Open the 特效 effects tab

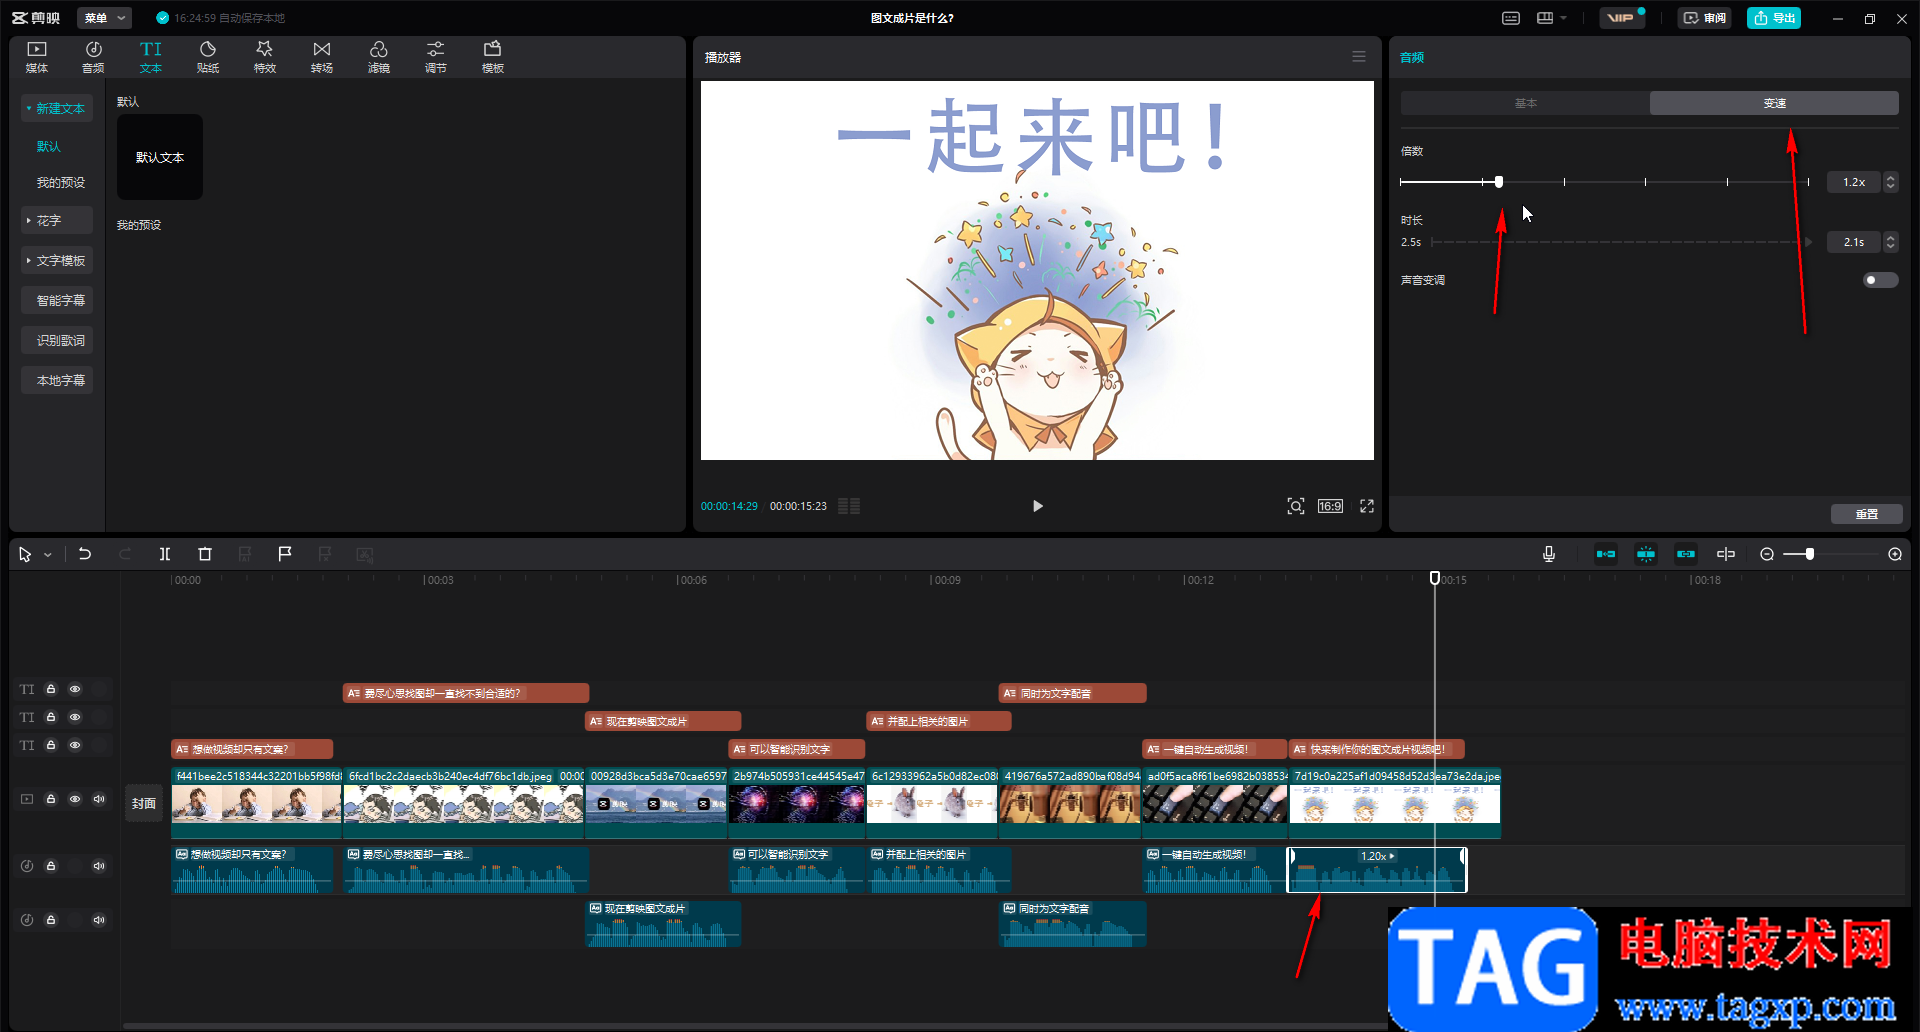coord(265,57)
